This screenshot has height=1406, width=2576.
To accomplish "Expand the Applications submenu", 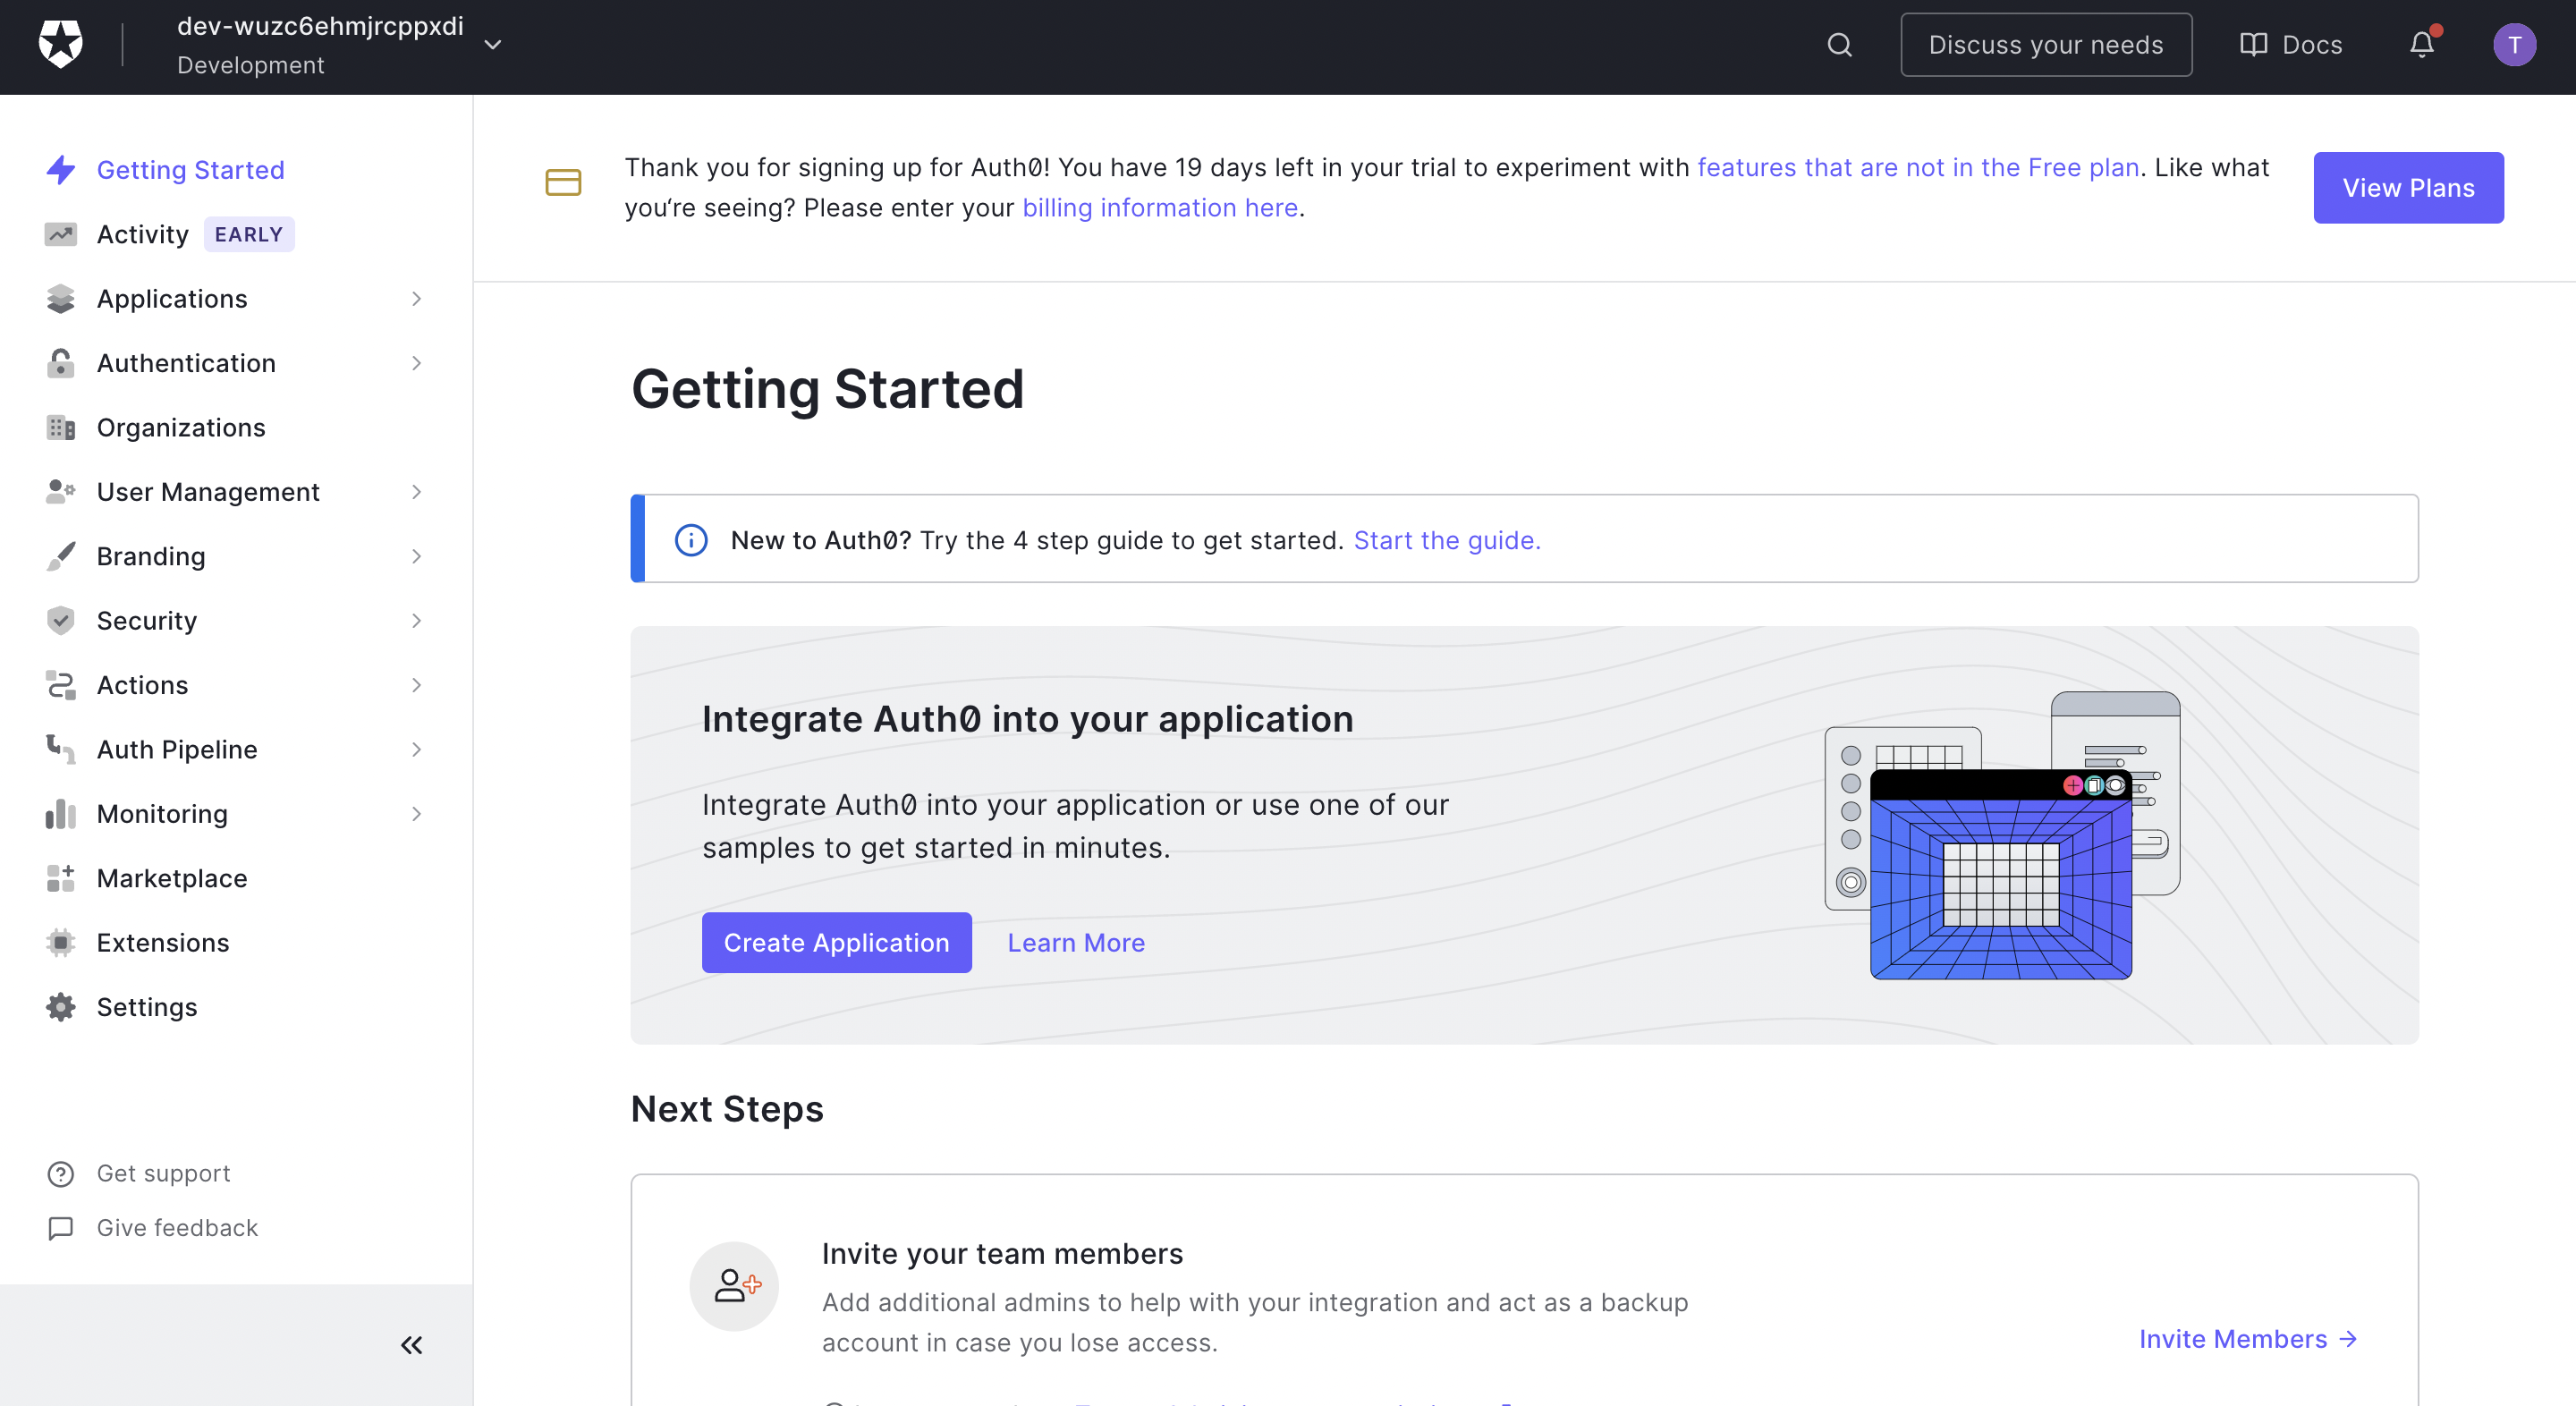I will [x=416, y=299].
